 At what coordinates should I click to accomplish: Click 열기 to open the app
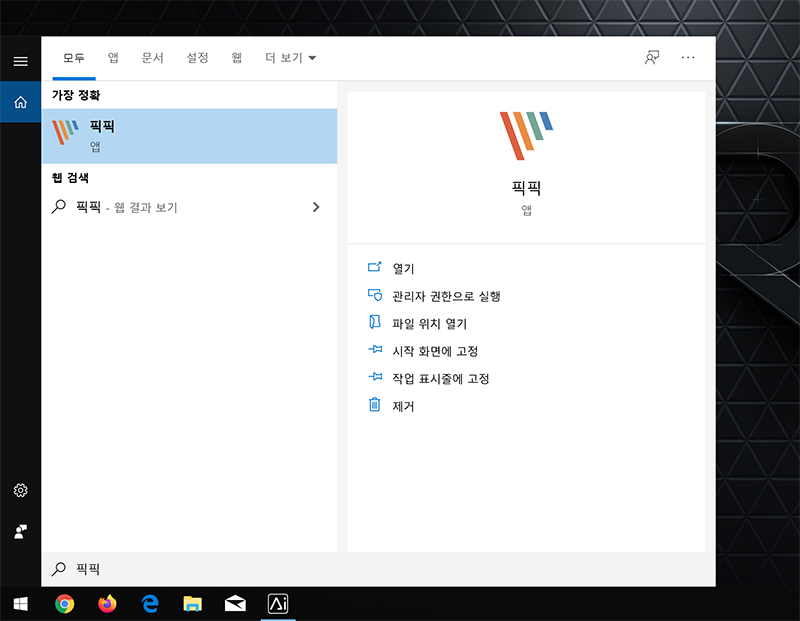coord(403,268)
